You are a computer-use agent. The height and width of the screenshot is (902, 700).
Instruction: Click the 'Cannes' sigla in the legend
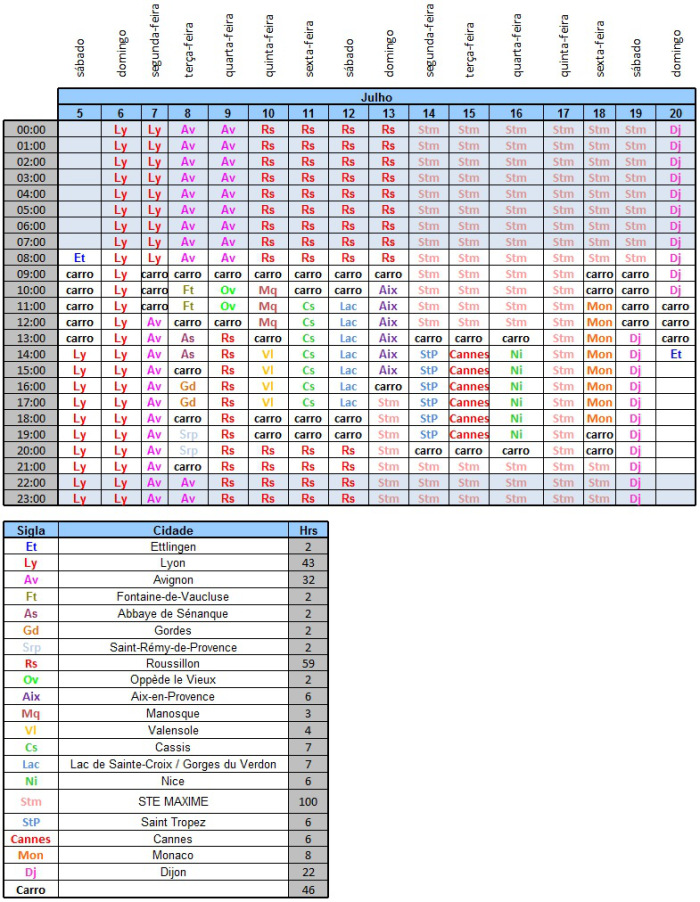click(x=30, y=839)
